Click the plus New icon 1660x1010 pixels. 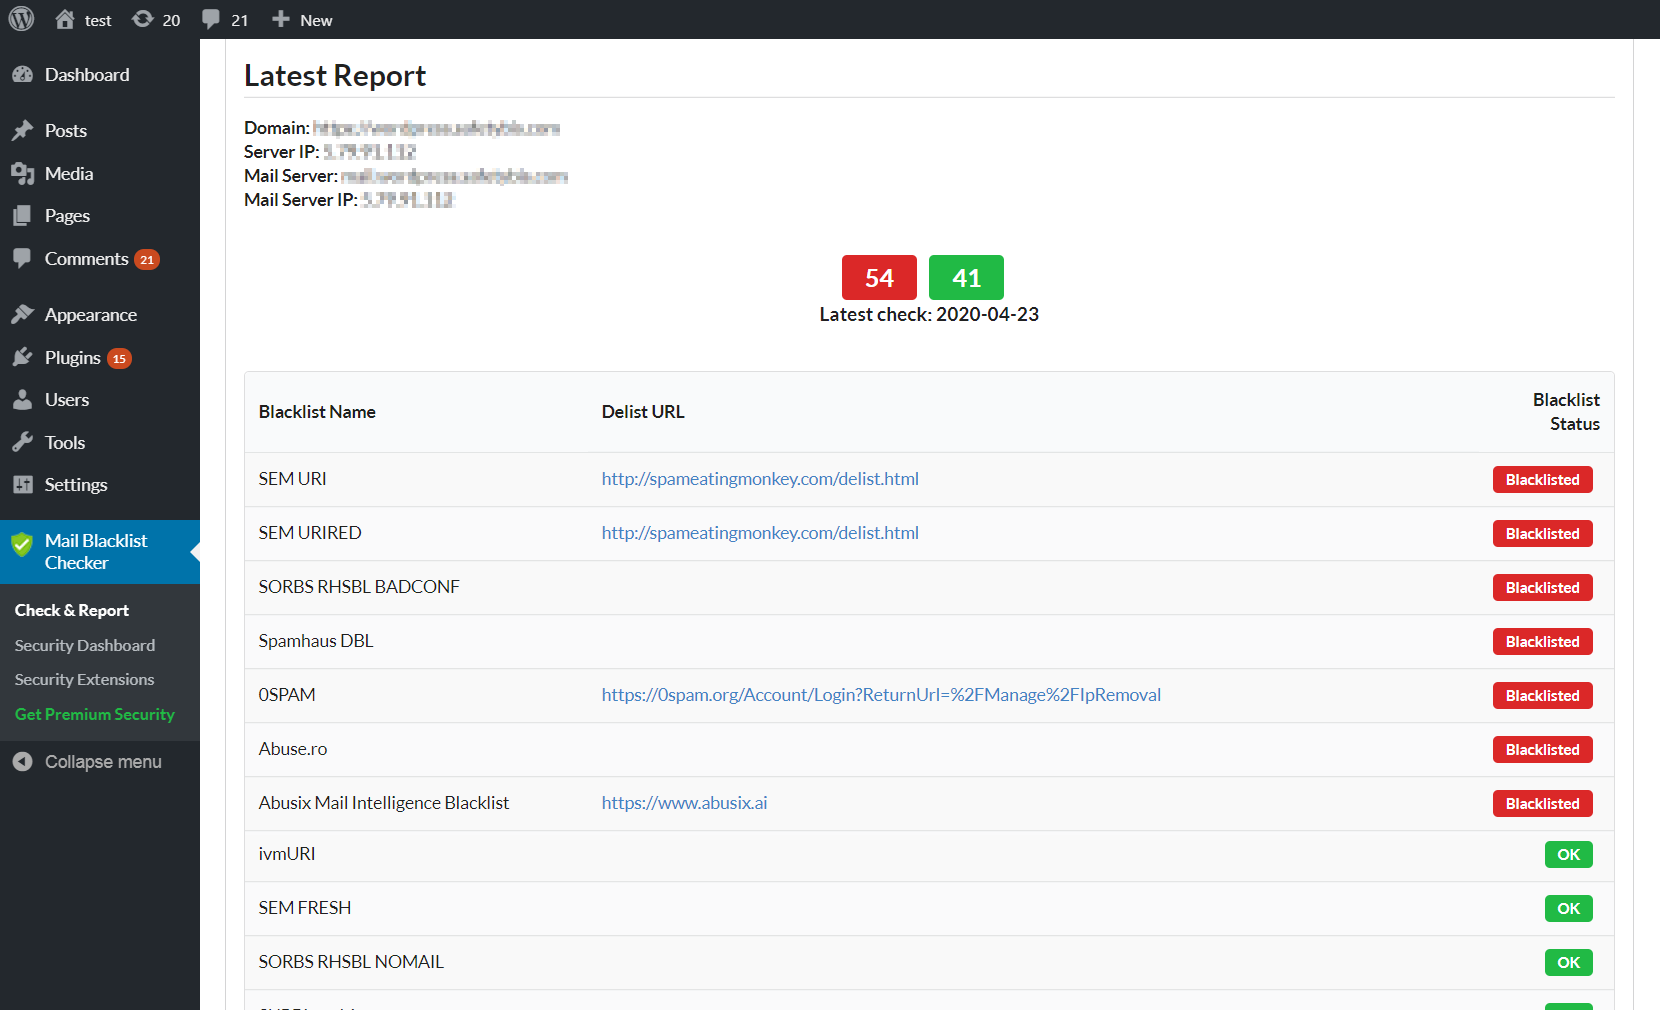pyautogui.click(x=281, y=19)
